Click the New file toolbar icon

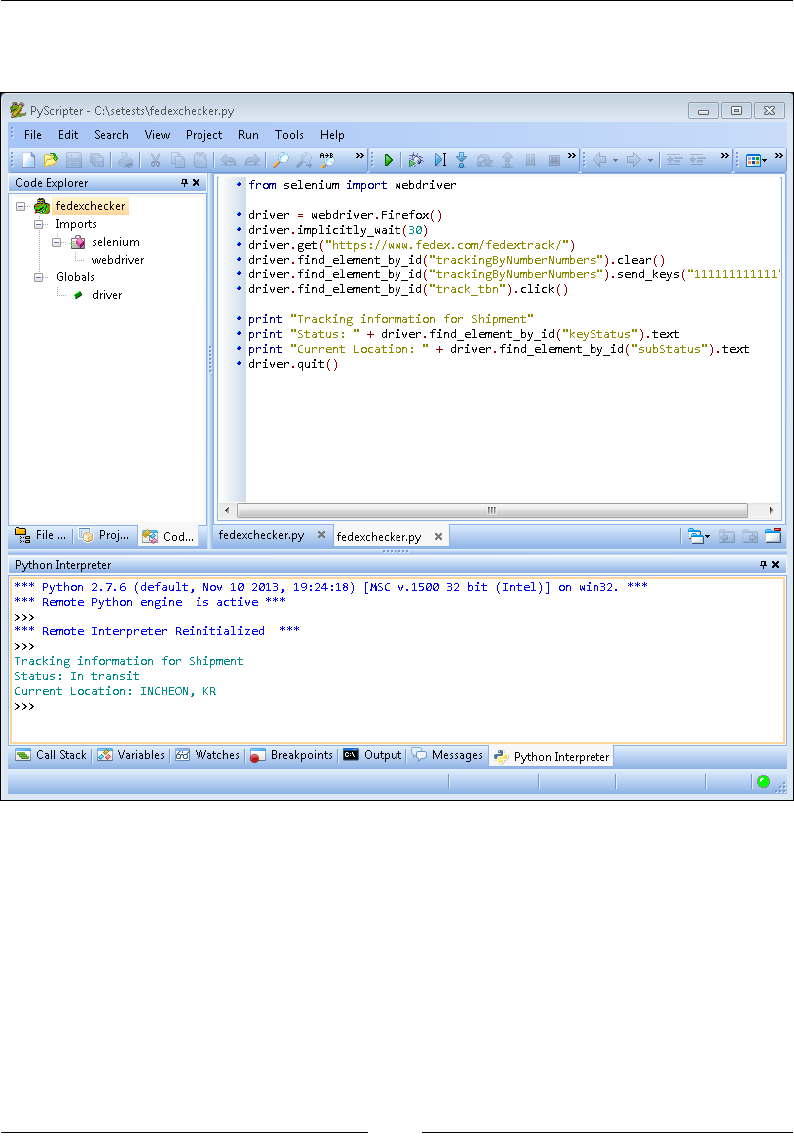pyautogui.click(x=28, y=160)
